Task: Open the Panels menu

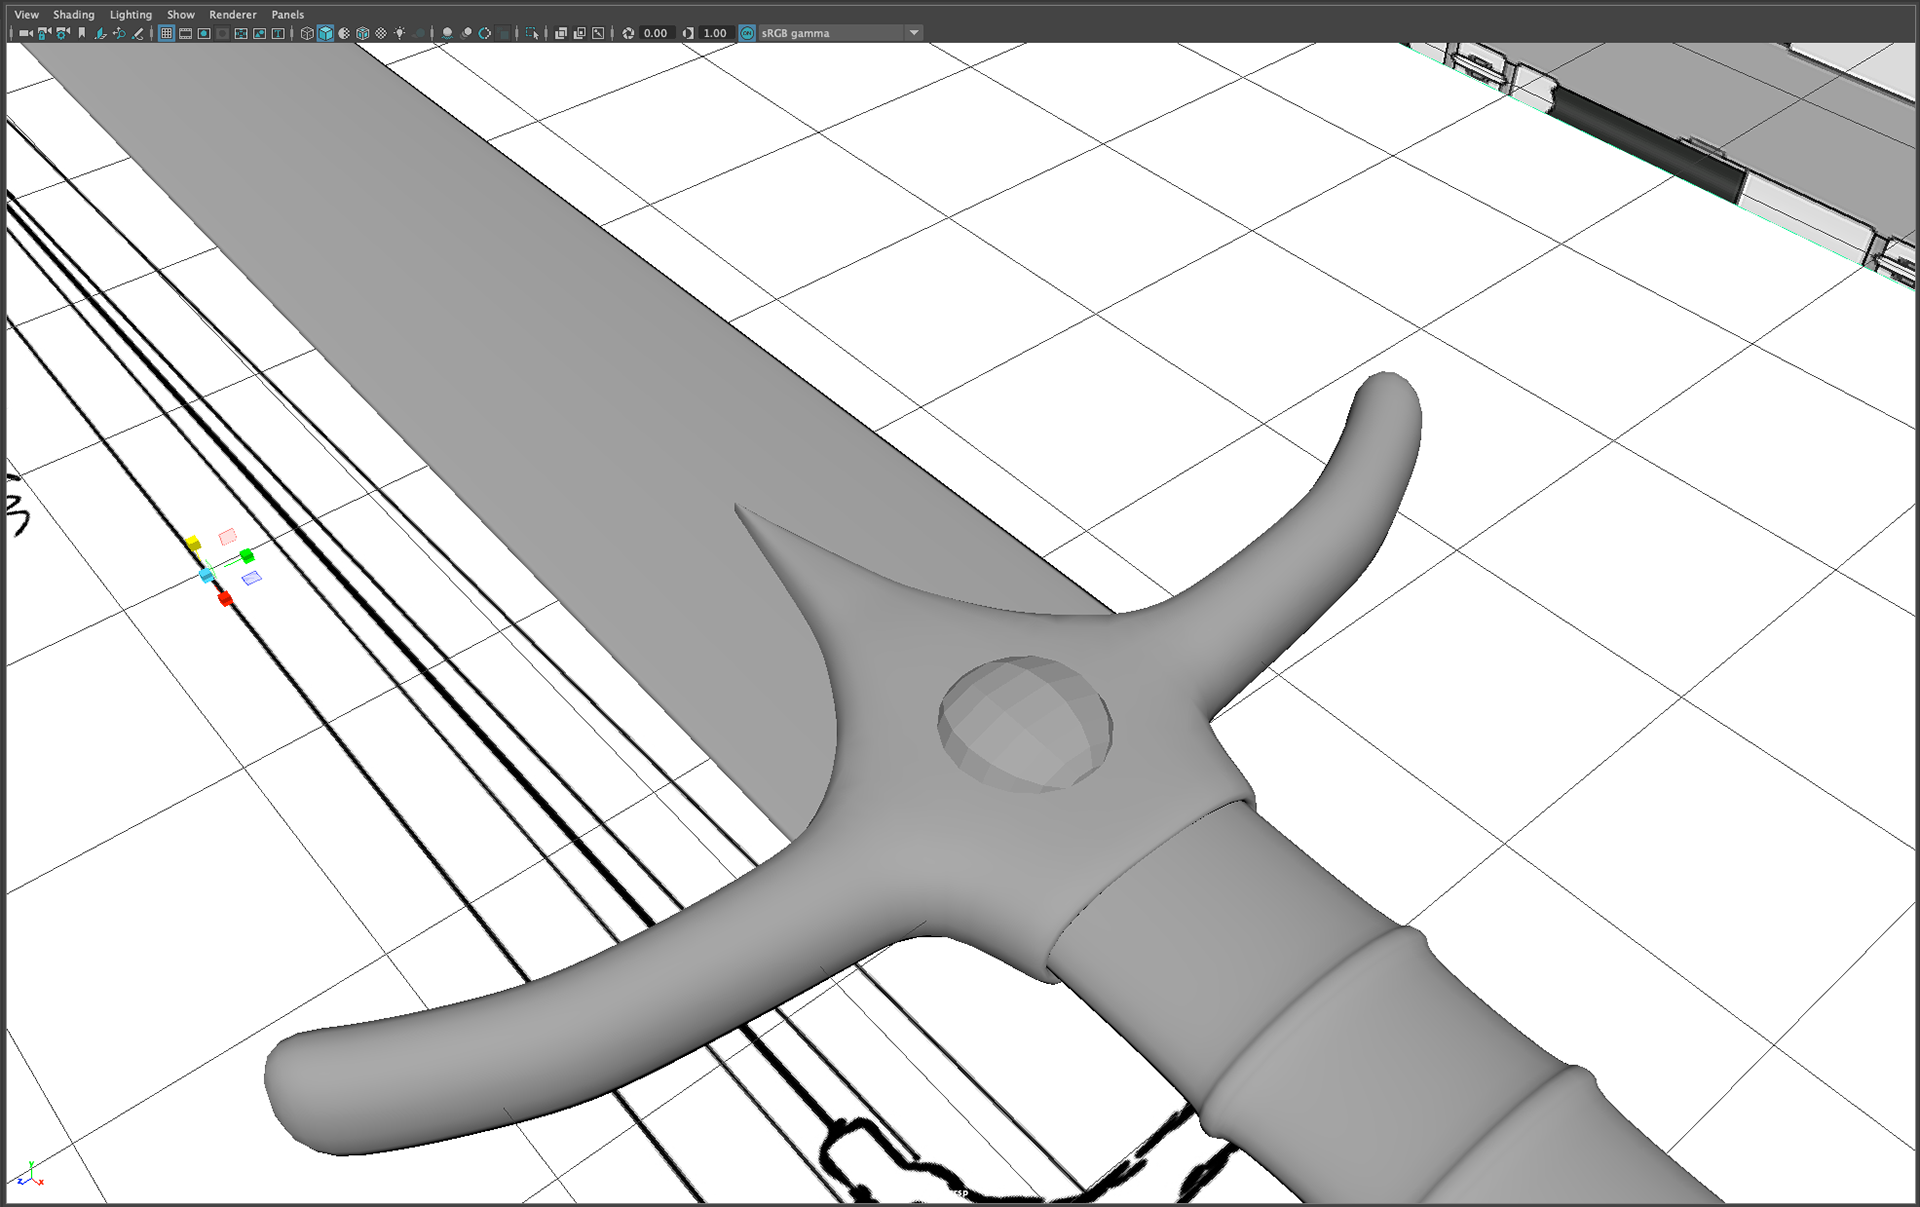Action: pyautogui.click(x=287, y=14)
